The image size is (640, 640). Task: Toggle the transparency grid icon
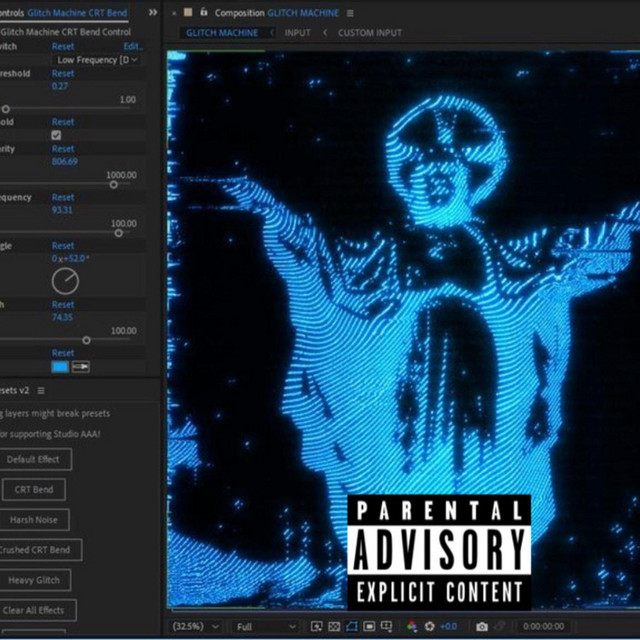click(x=369, y=627)
